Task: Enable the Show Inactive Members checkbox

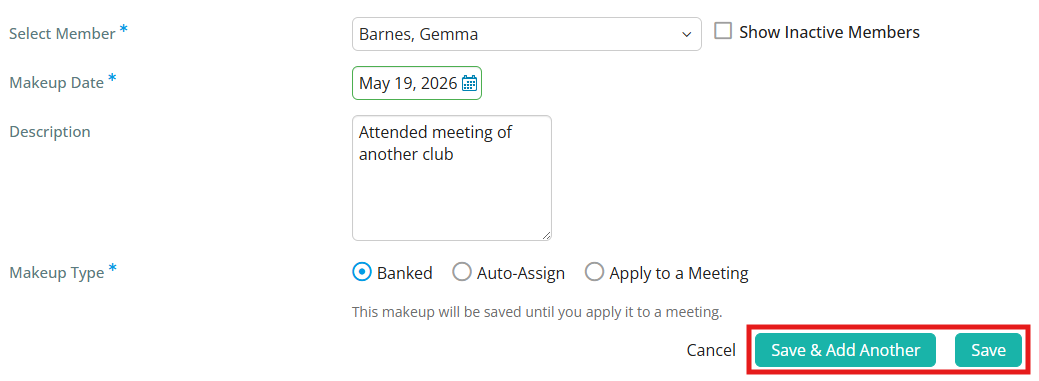Action: [x=723, y=31]
